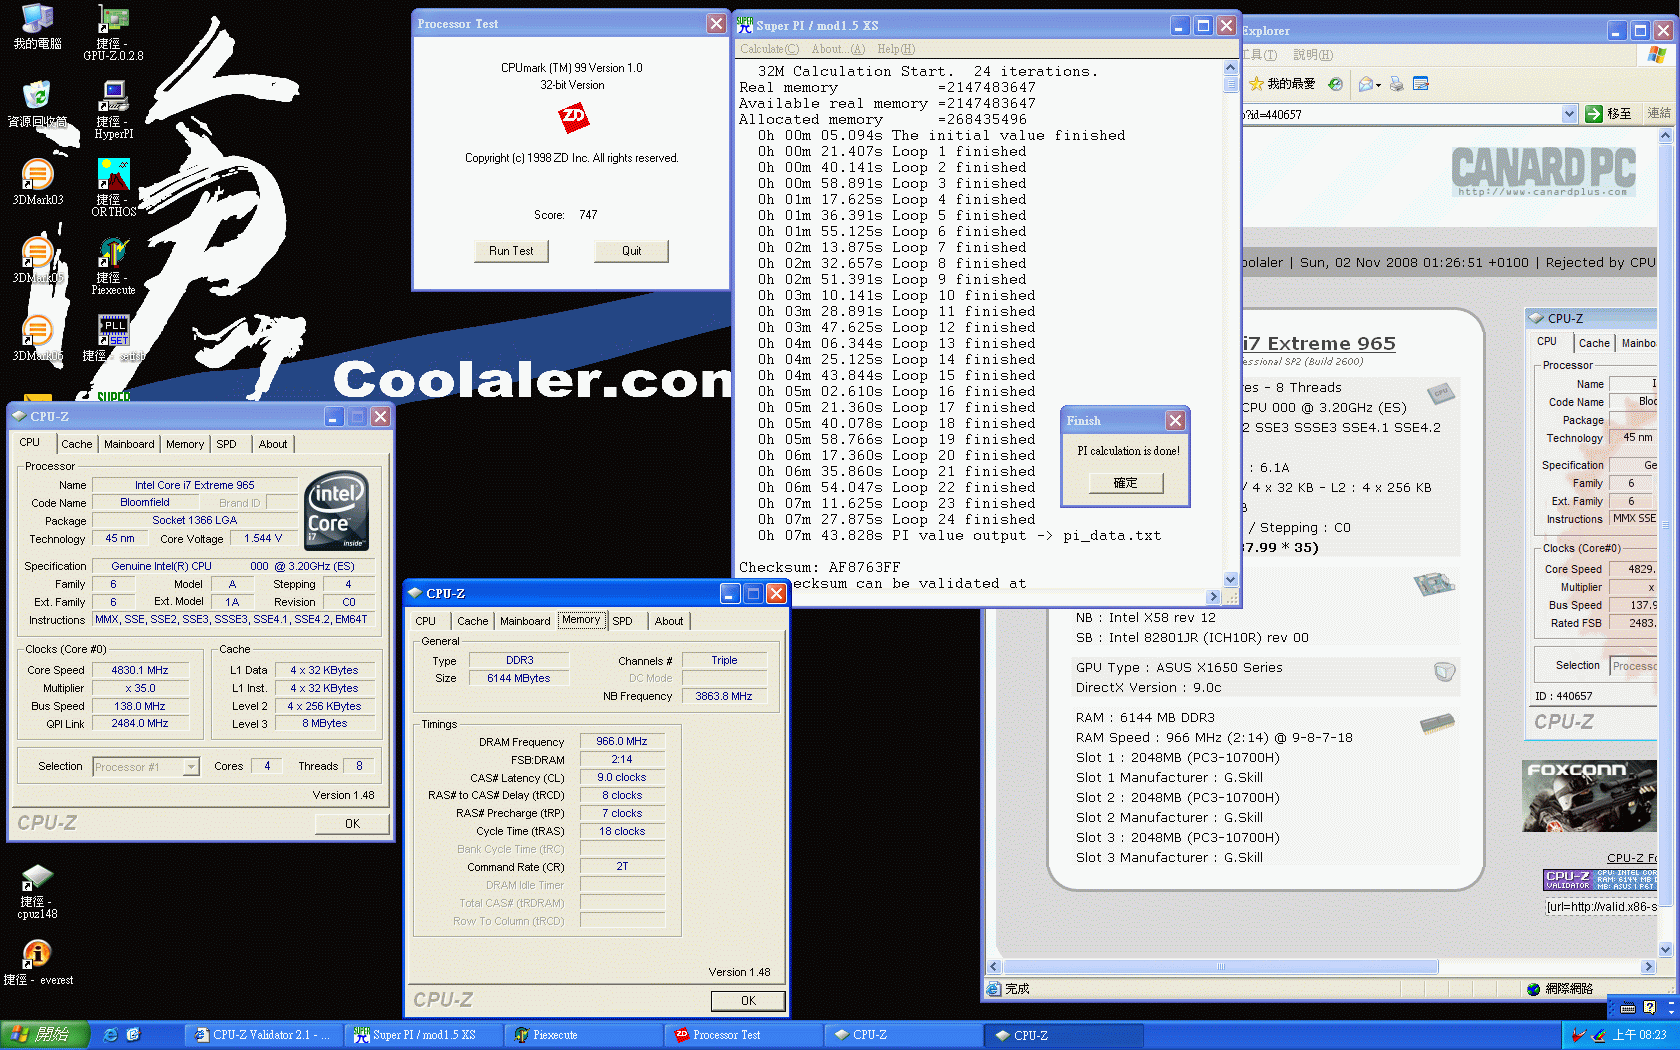This screenshot has height=1050, width=1680.
Task: Open the History clock icon in Internet Explorer
Action: click(x=1335, y=84)
